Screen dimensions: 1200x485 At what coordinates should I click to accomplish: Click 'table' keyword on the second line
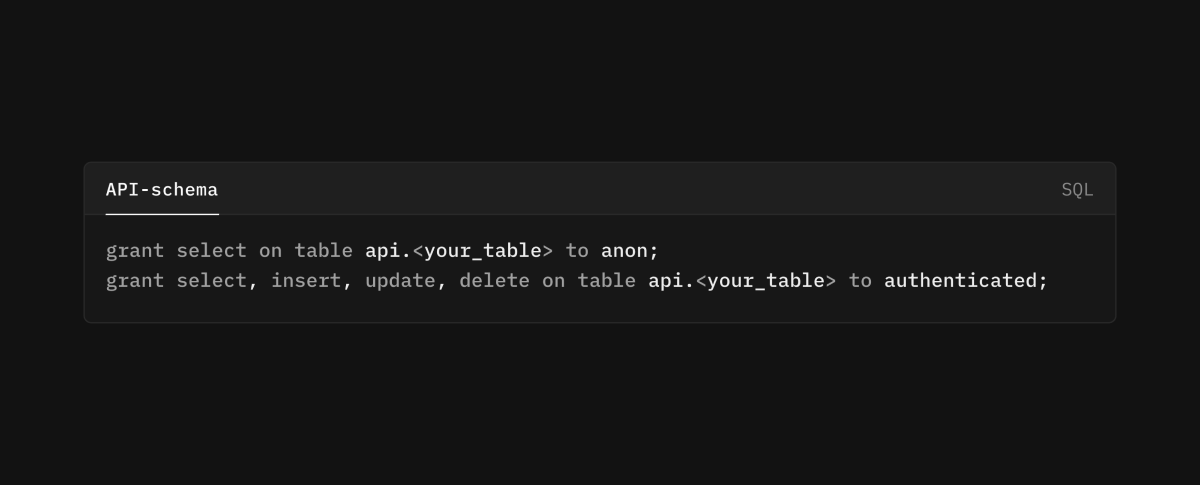(606, 281)
